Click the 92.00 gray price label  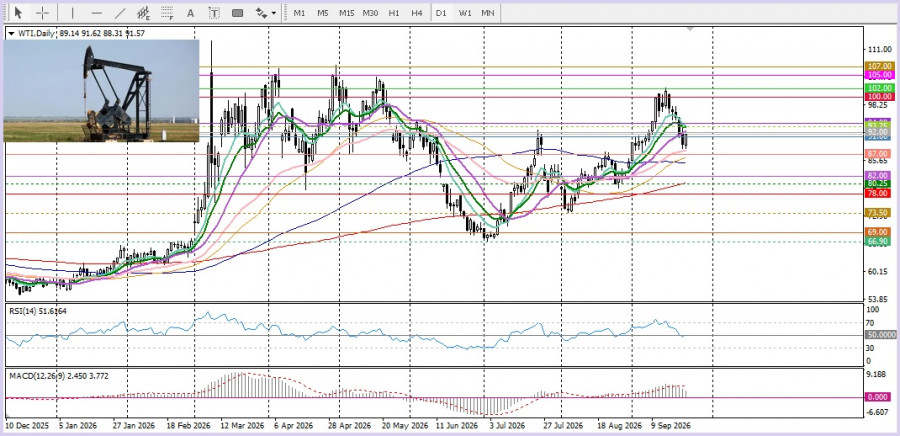pyautogui.click(x=880, y=132)
